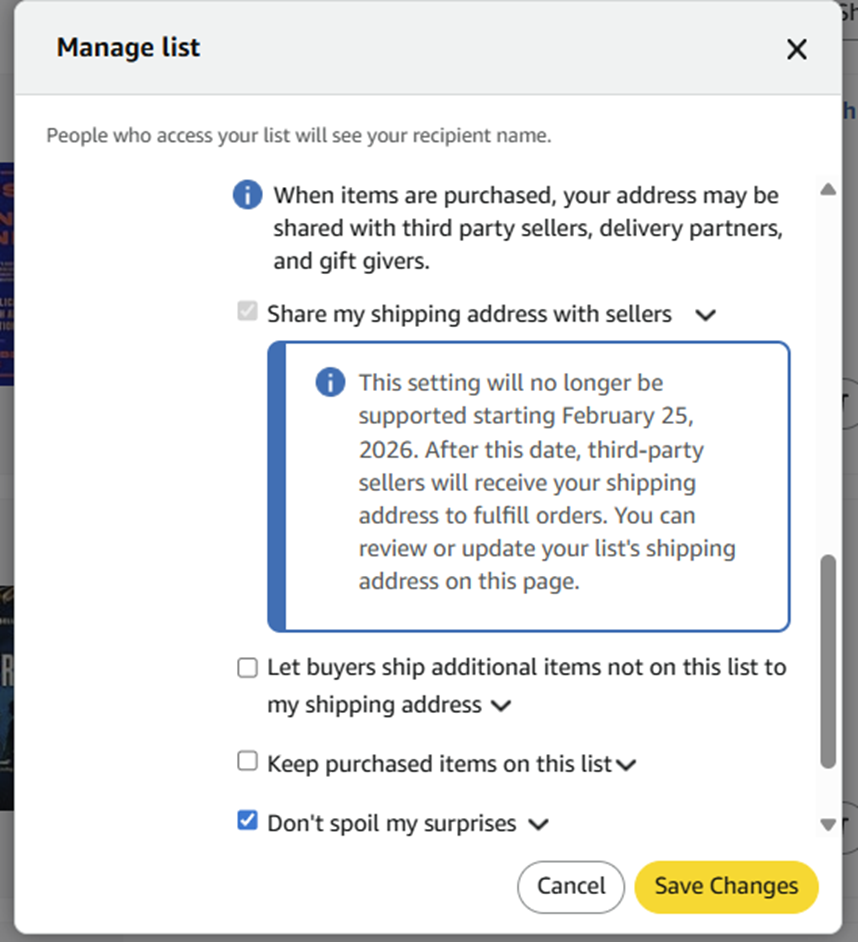Expand chevron after "my shipping address" for buyers option
This screenshot has width=858, height=942.
pos(501,706)
